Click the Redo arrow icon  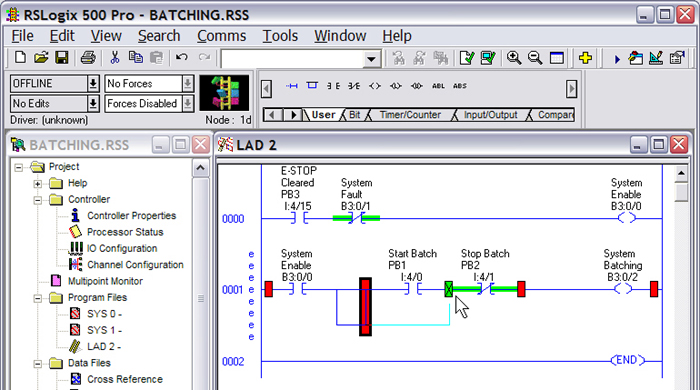tap(204, 58)
